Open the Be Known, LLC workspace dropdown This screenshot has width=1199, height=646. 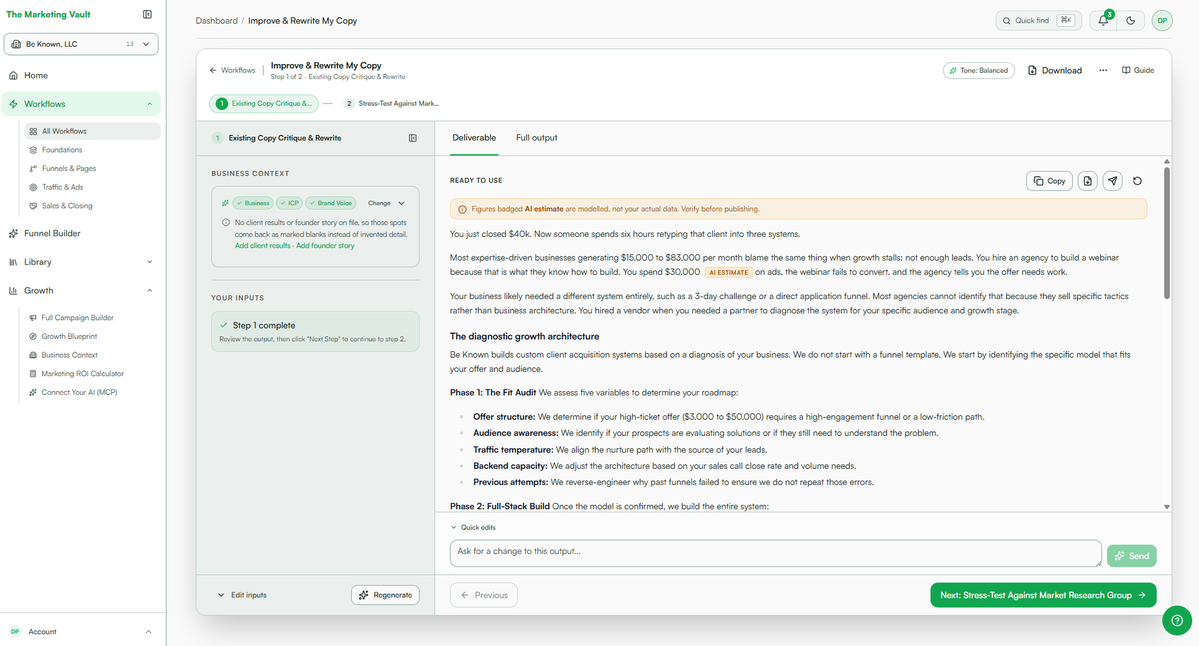[x=81, y=44]
